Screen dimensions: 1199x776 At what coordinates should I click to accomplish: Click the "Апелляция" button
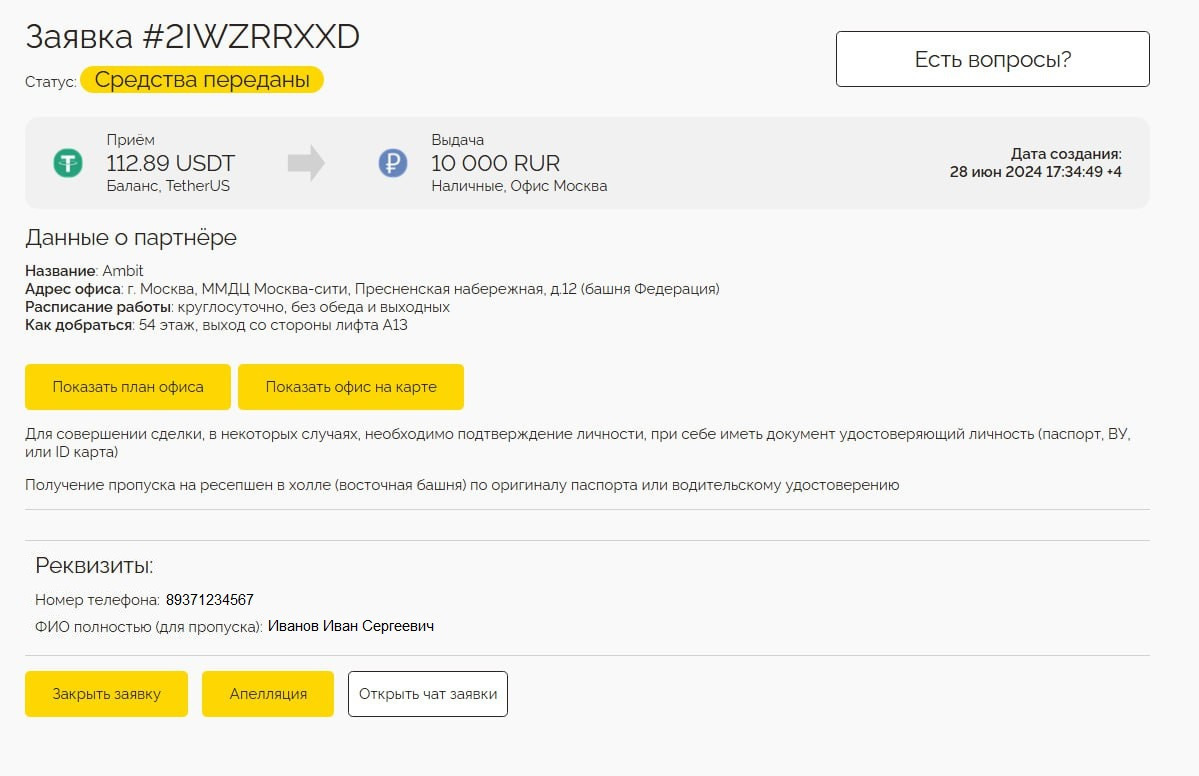click(268, 694)
